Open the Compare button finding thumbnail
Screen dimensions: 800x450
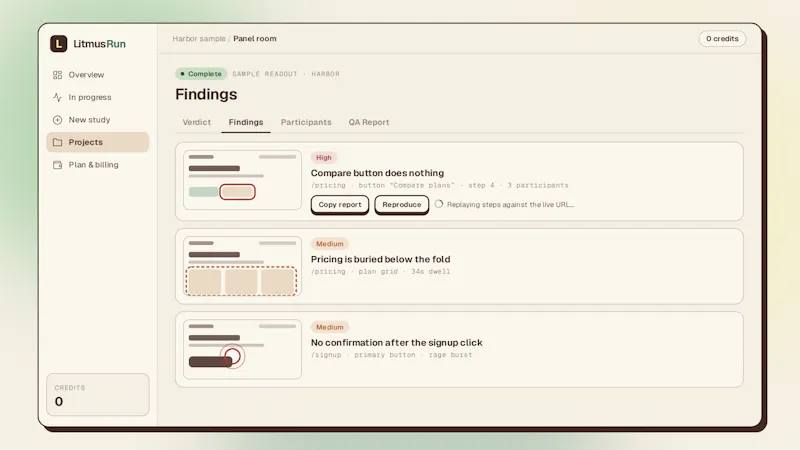pyautogui.click(x=242, y=180)
